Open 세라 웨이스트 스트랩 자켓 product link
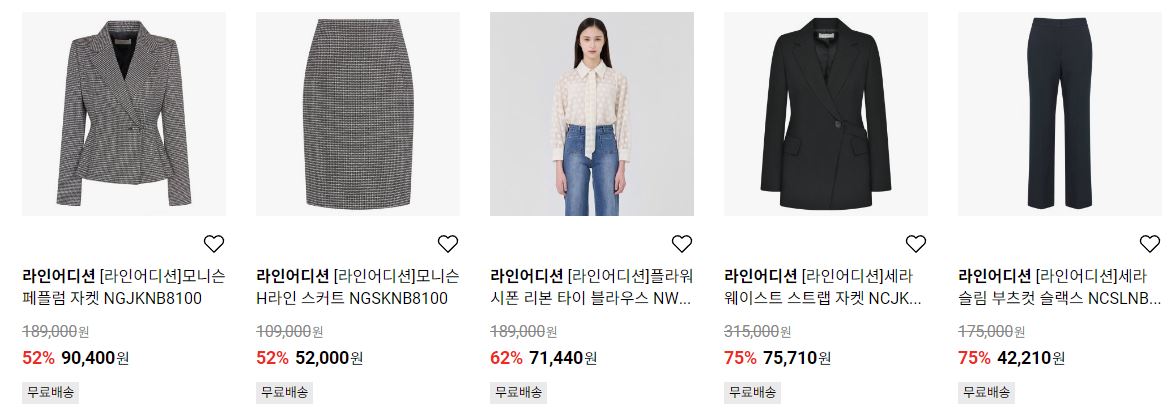The height and width of the screenshot is (413, 1171). click(826, 288)
